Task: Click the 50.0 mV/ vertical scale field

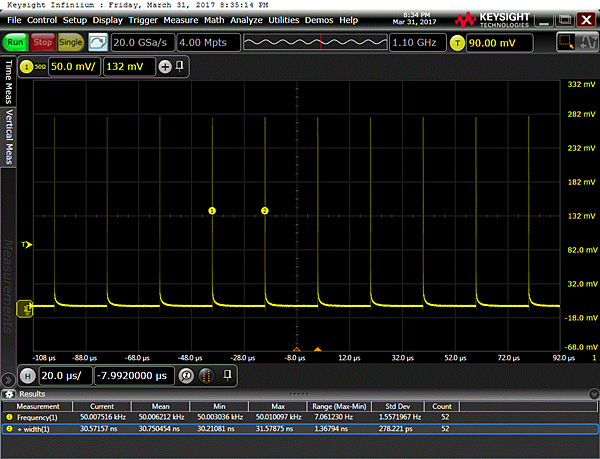Action: tap(74, 67)
